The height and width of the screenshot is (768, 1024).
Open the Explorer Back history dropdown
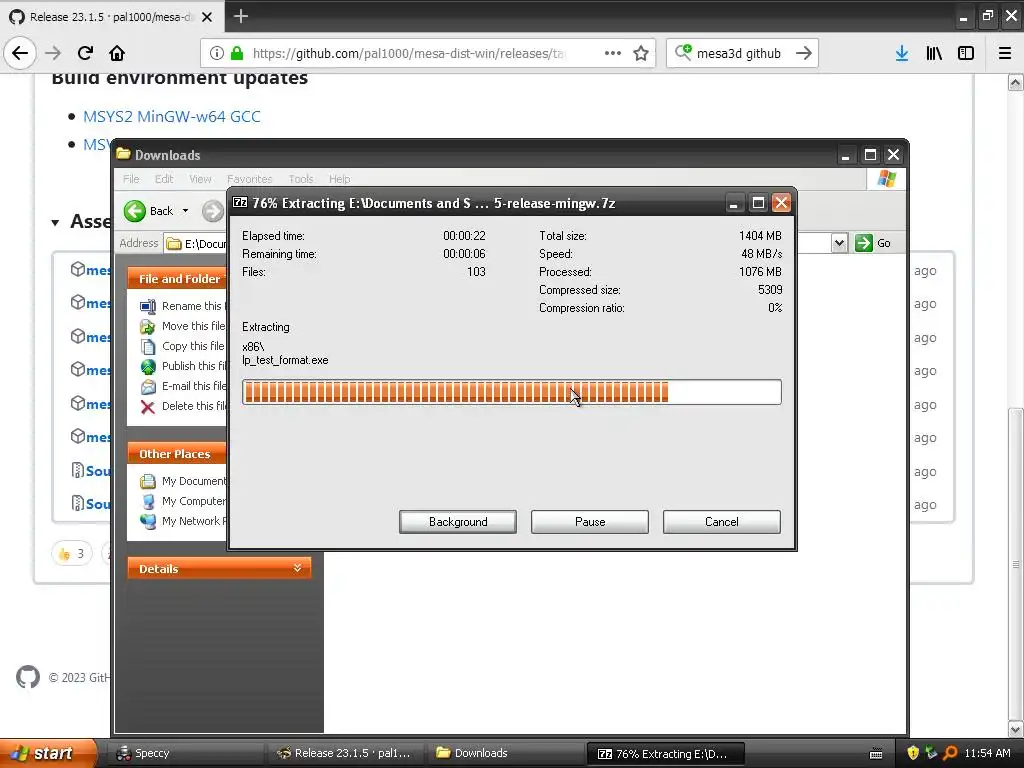pos(185,211)
